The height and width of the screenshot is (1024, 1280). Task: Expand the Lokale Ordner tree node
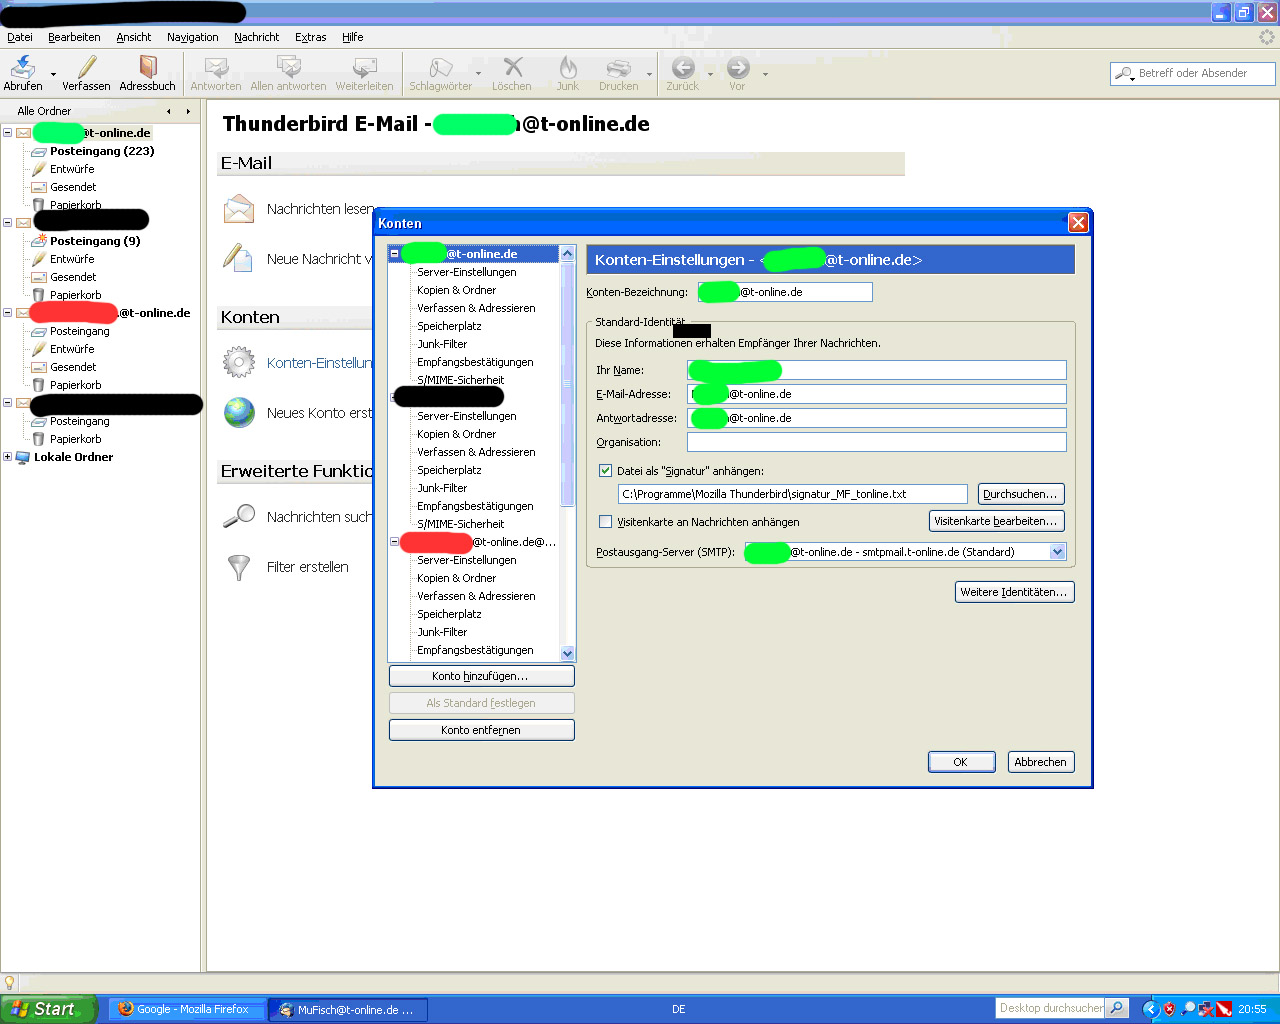coord(7,457)
